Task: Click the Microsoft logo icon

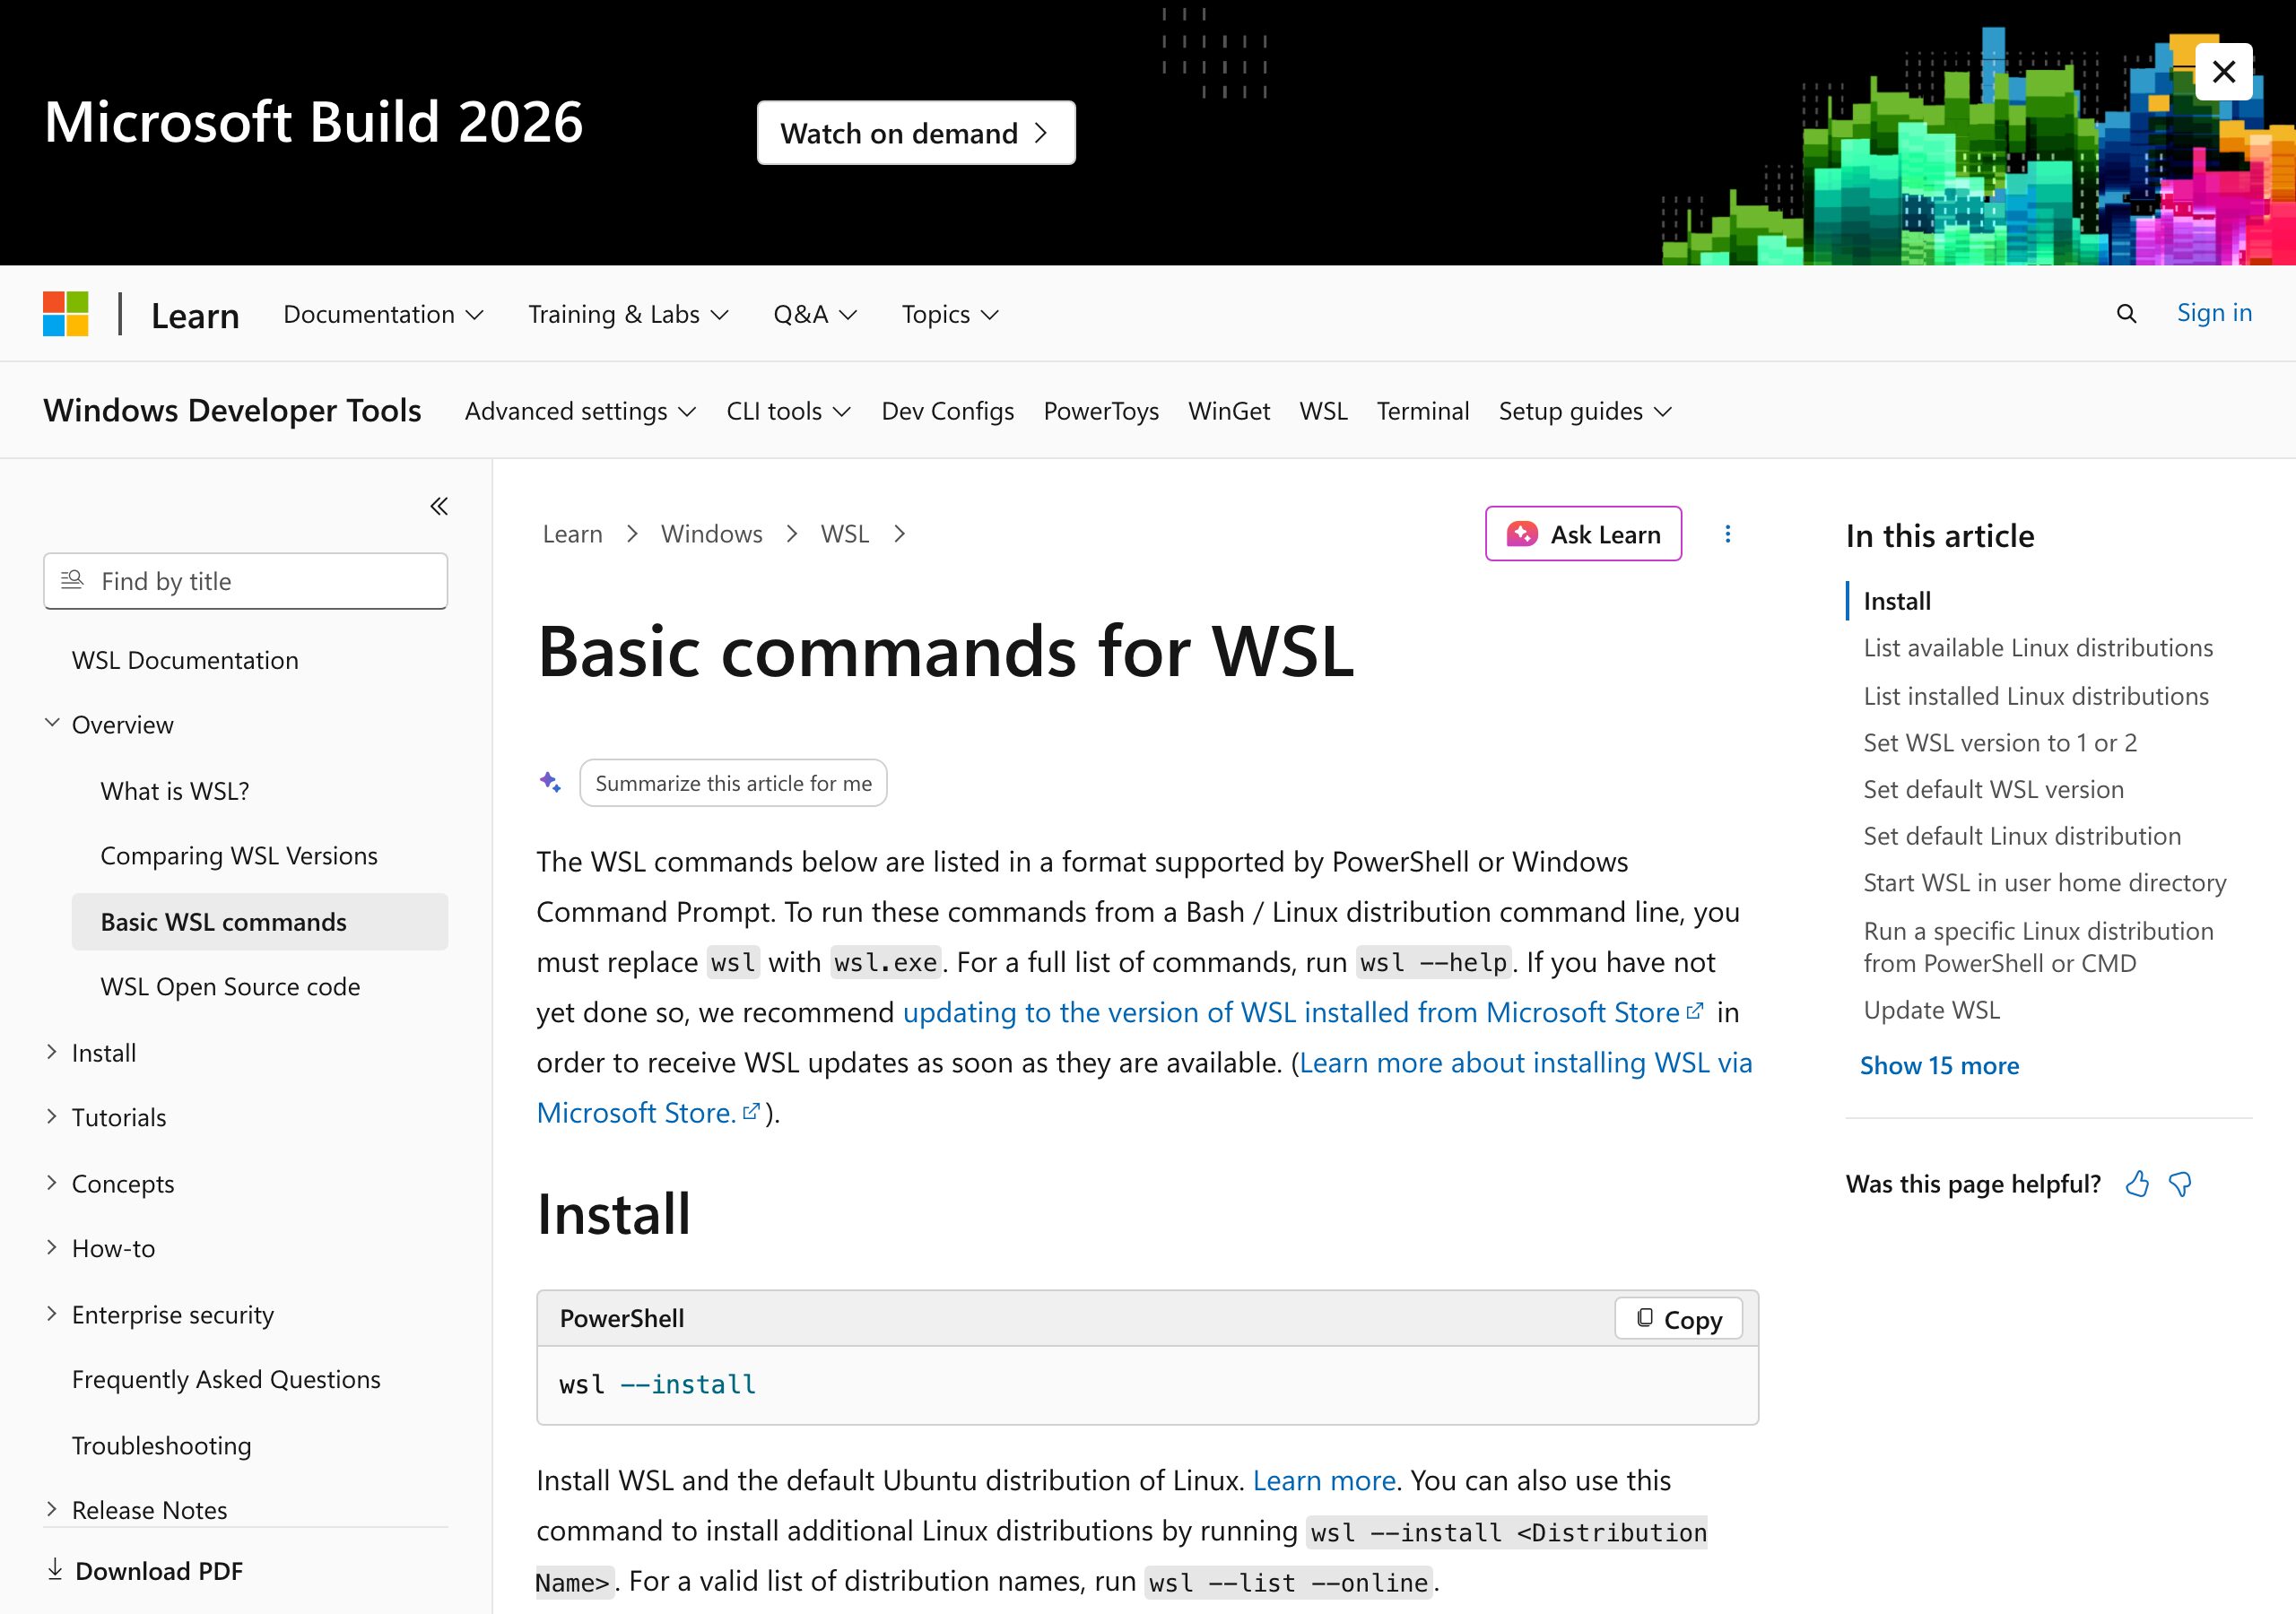Action: (x=66, y=314)
